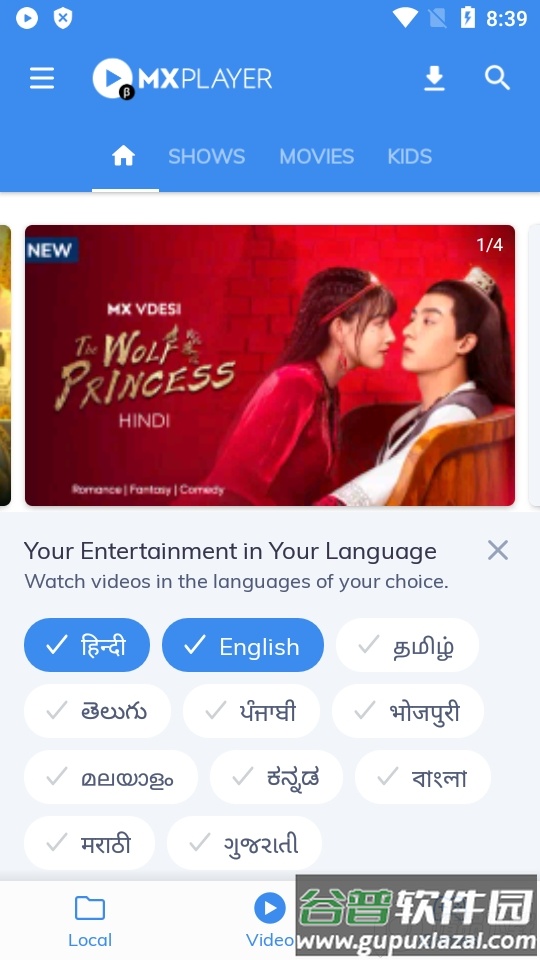
Task: Open the Video tab in bottom bar
Action: click(270, 921)
